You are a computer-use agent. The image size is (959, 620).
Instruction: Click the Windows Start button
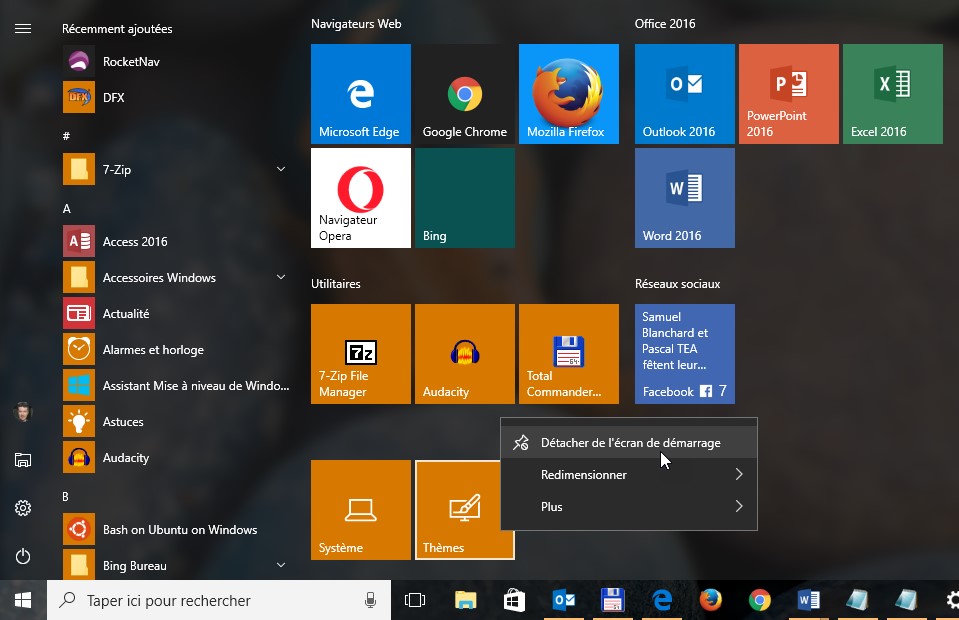tap(23, 600)
